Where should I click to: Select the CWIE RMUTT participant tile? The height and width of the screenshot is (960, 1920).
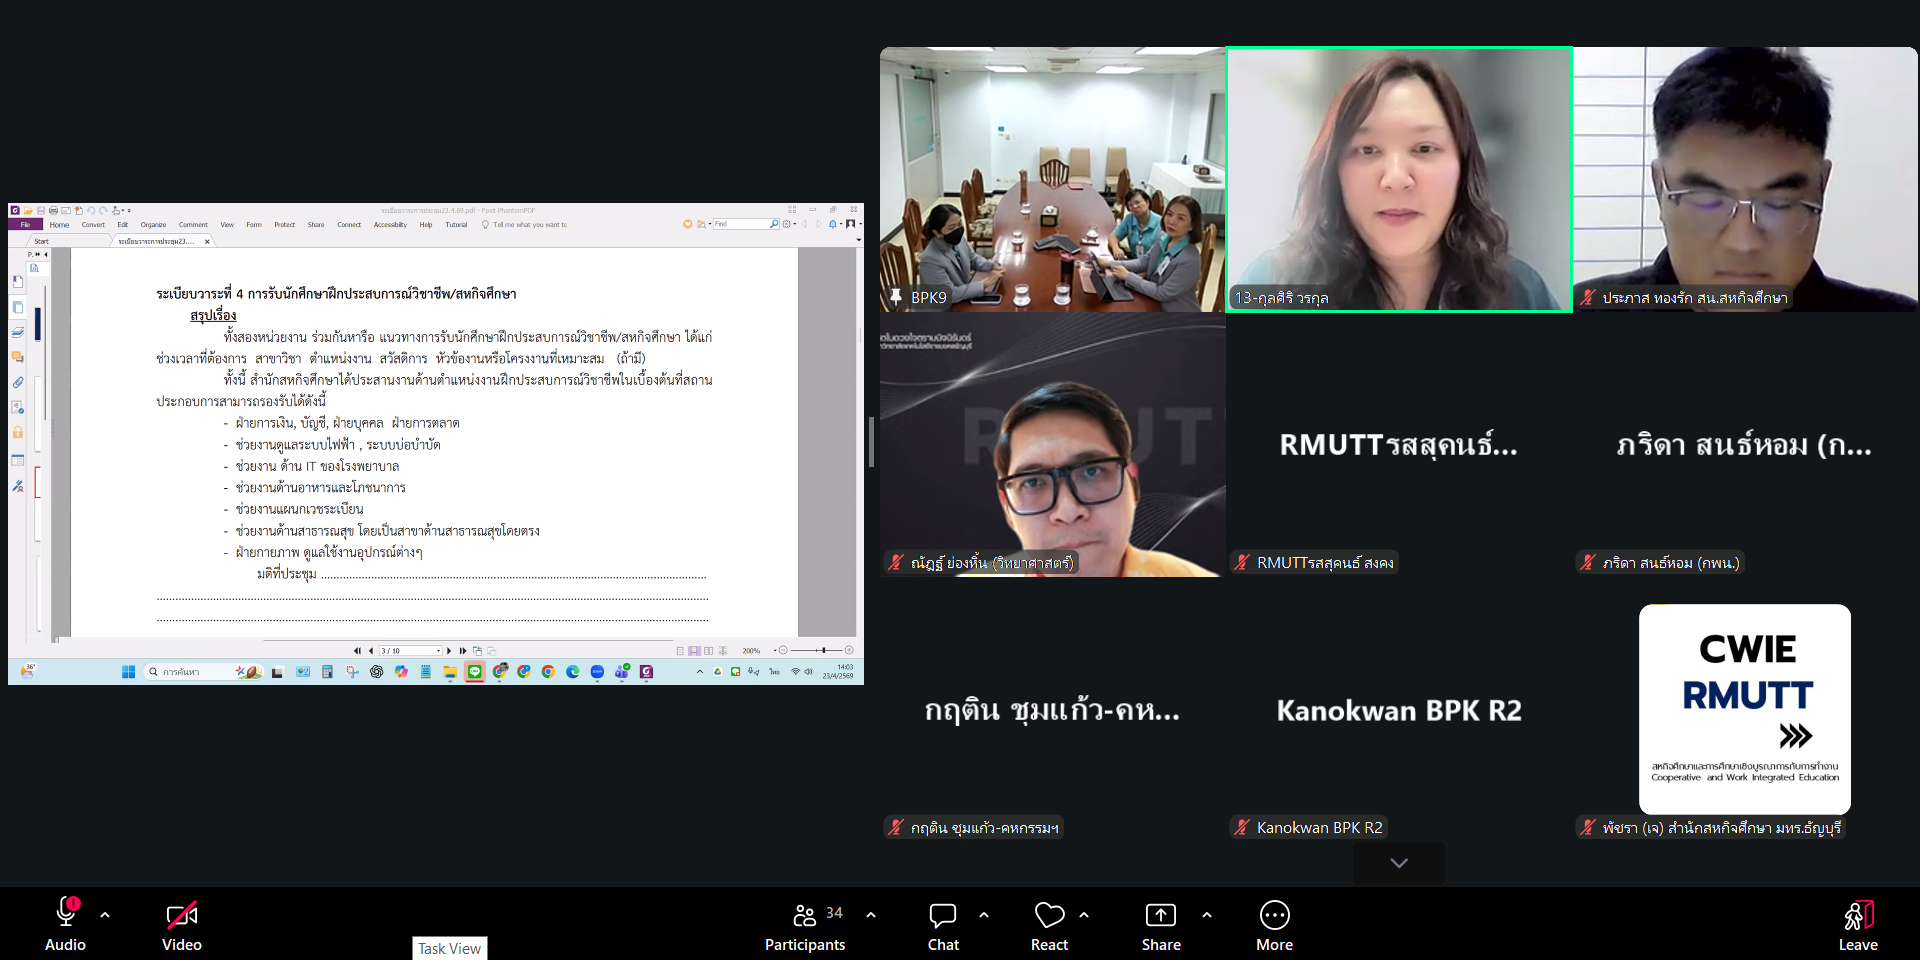[1744, 709]
